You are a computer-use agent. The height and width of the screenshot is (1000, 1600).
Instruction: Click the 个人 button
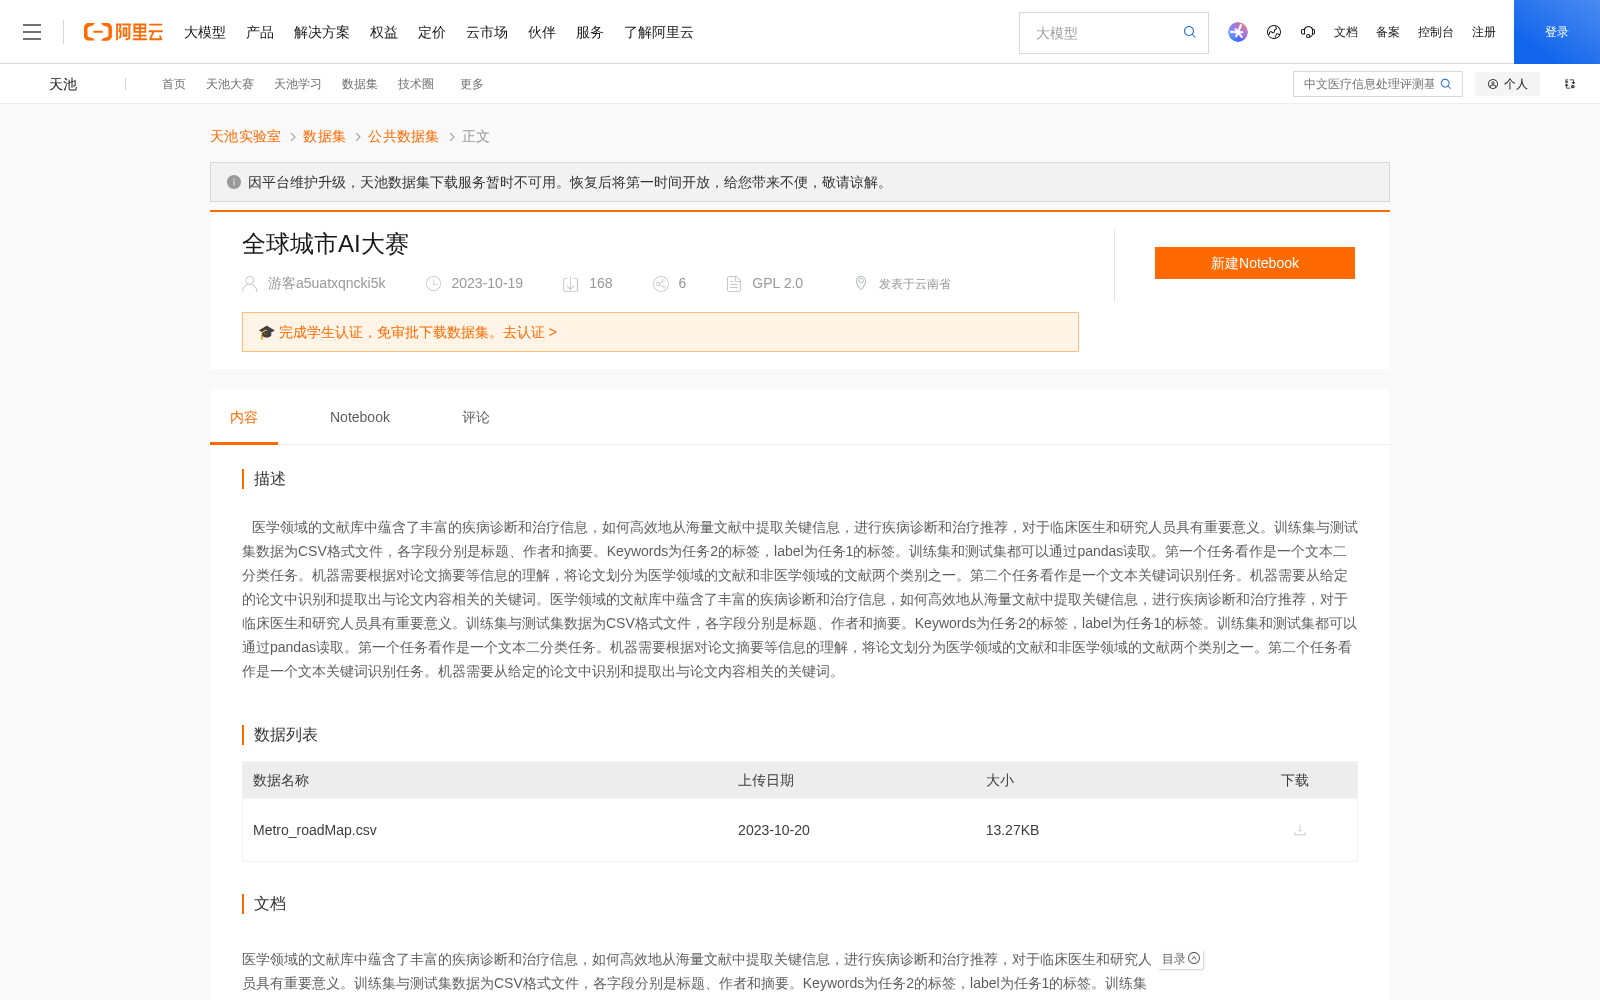pyautogui.click(x=1507, y=84)
